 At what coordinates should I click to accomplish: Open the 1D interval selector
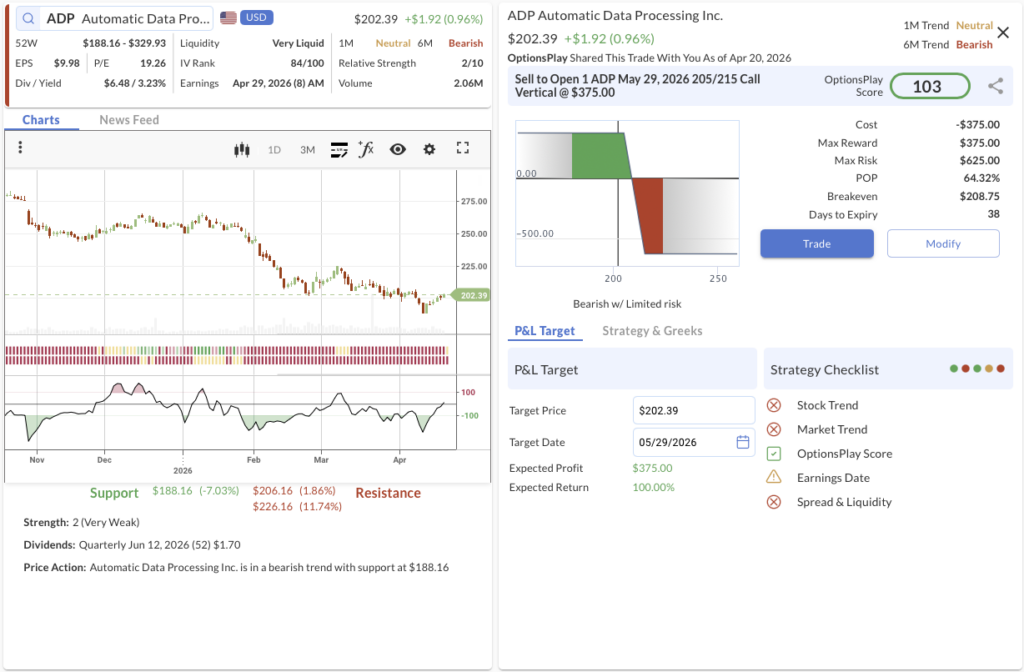[x=274, y=150]
